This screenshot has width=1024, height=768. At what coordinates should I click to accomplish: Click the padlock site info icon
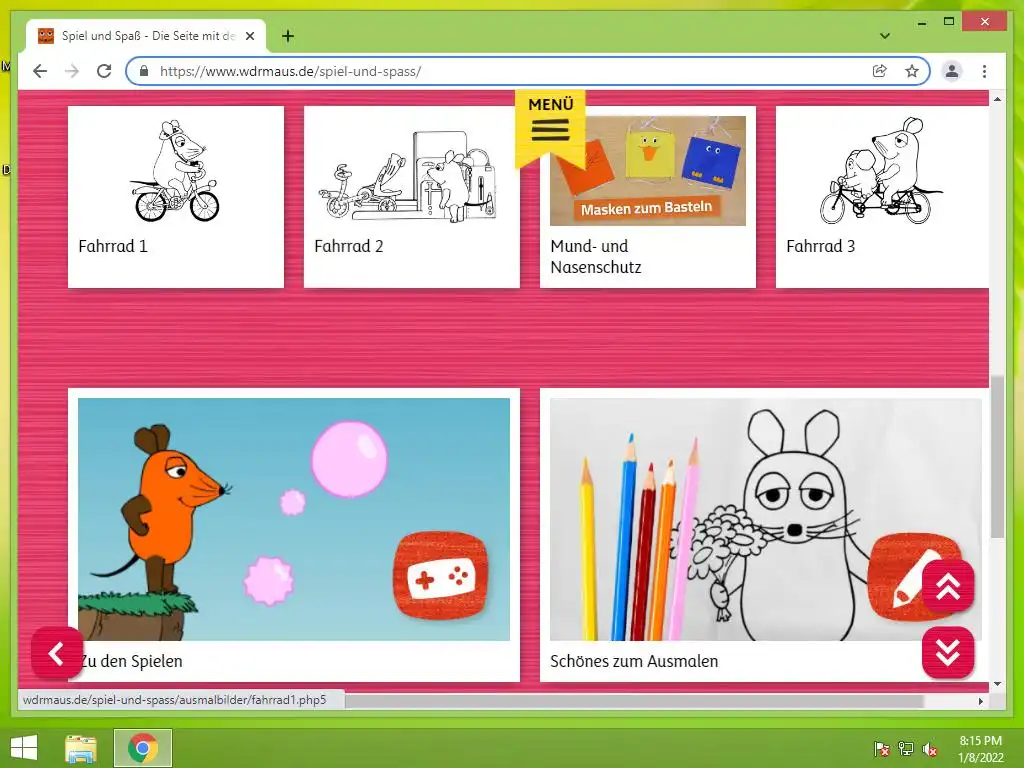coord(144,71)
